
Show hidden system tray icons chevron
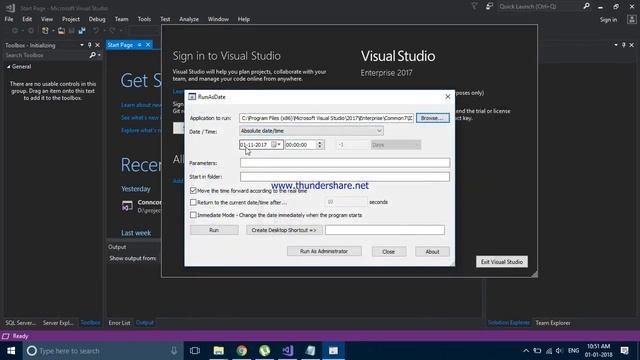tap(526, 351)
